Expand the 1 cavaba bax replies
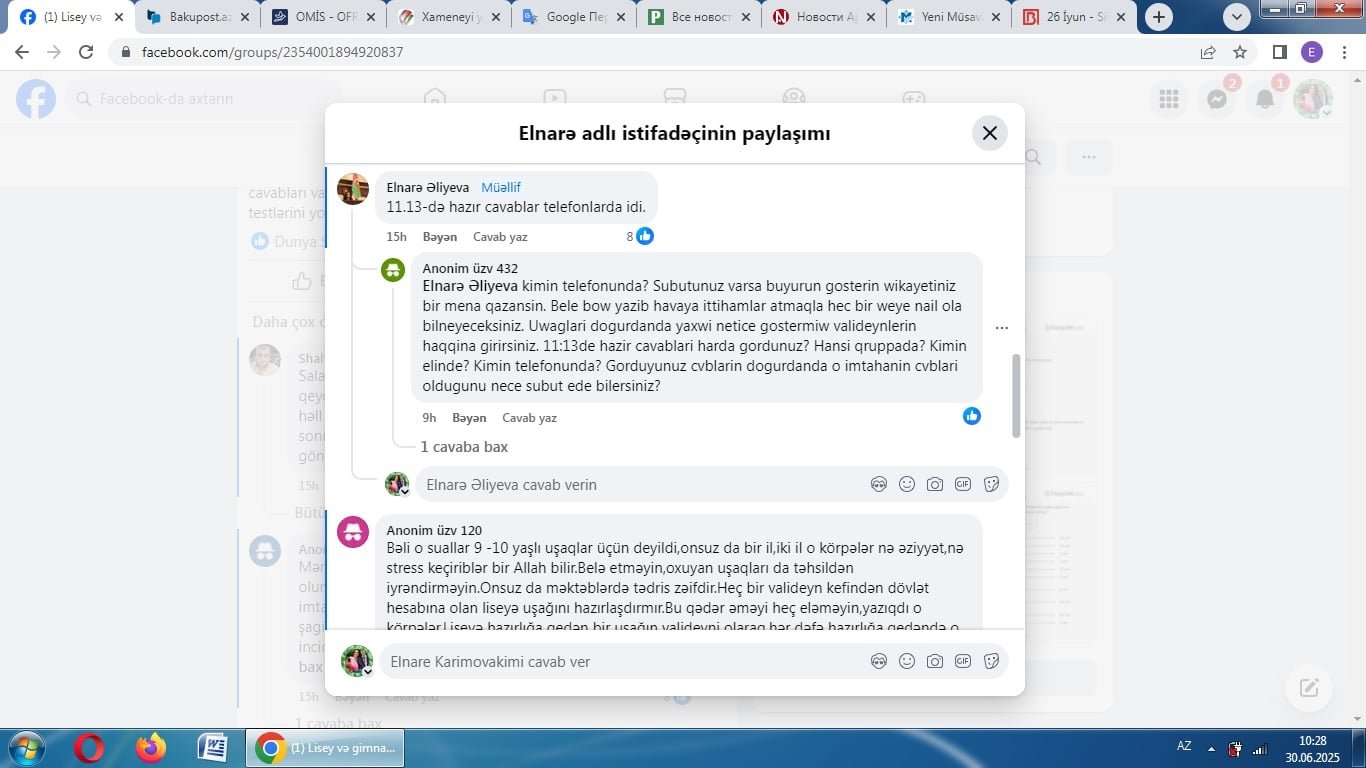This screenshot has height=768, width=1366. click(x=464, y=447)
